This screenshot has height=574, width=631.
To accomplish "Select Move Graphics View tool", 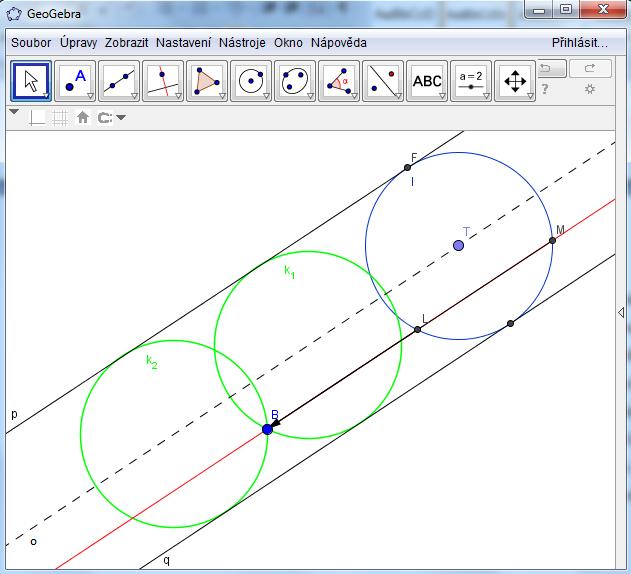I will pyautogui.click(x=515, y=81).
